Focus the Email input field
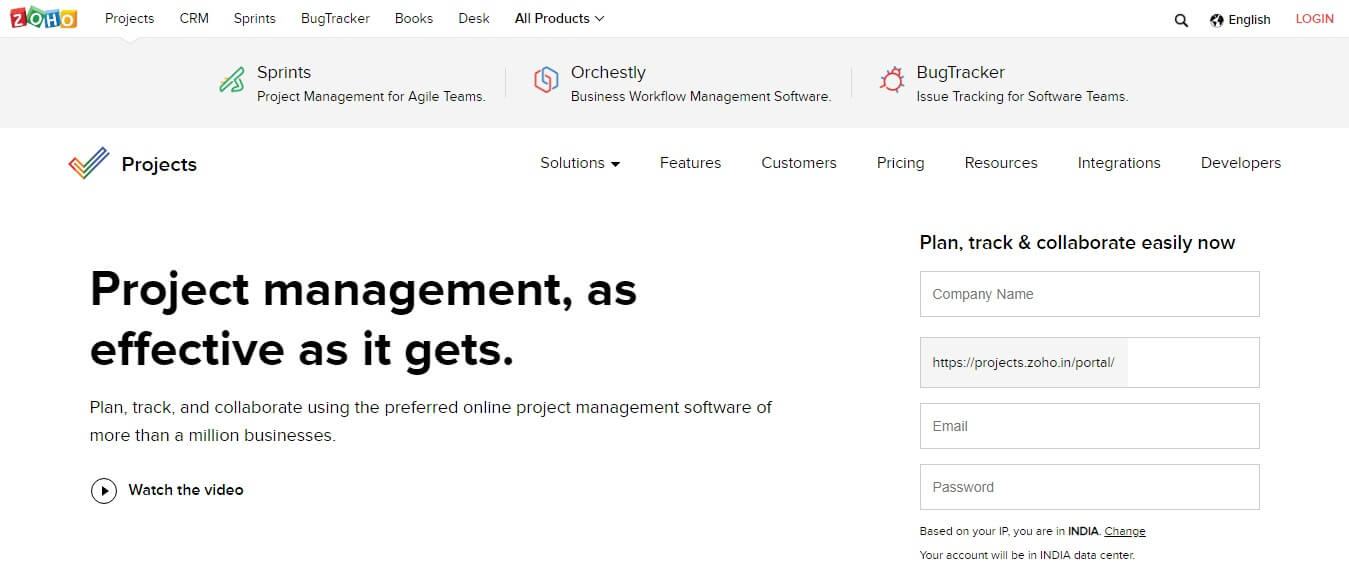 click(1090, 426)
